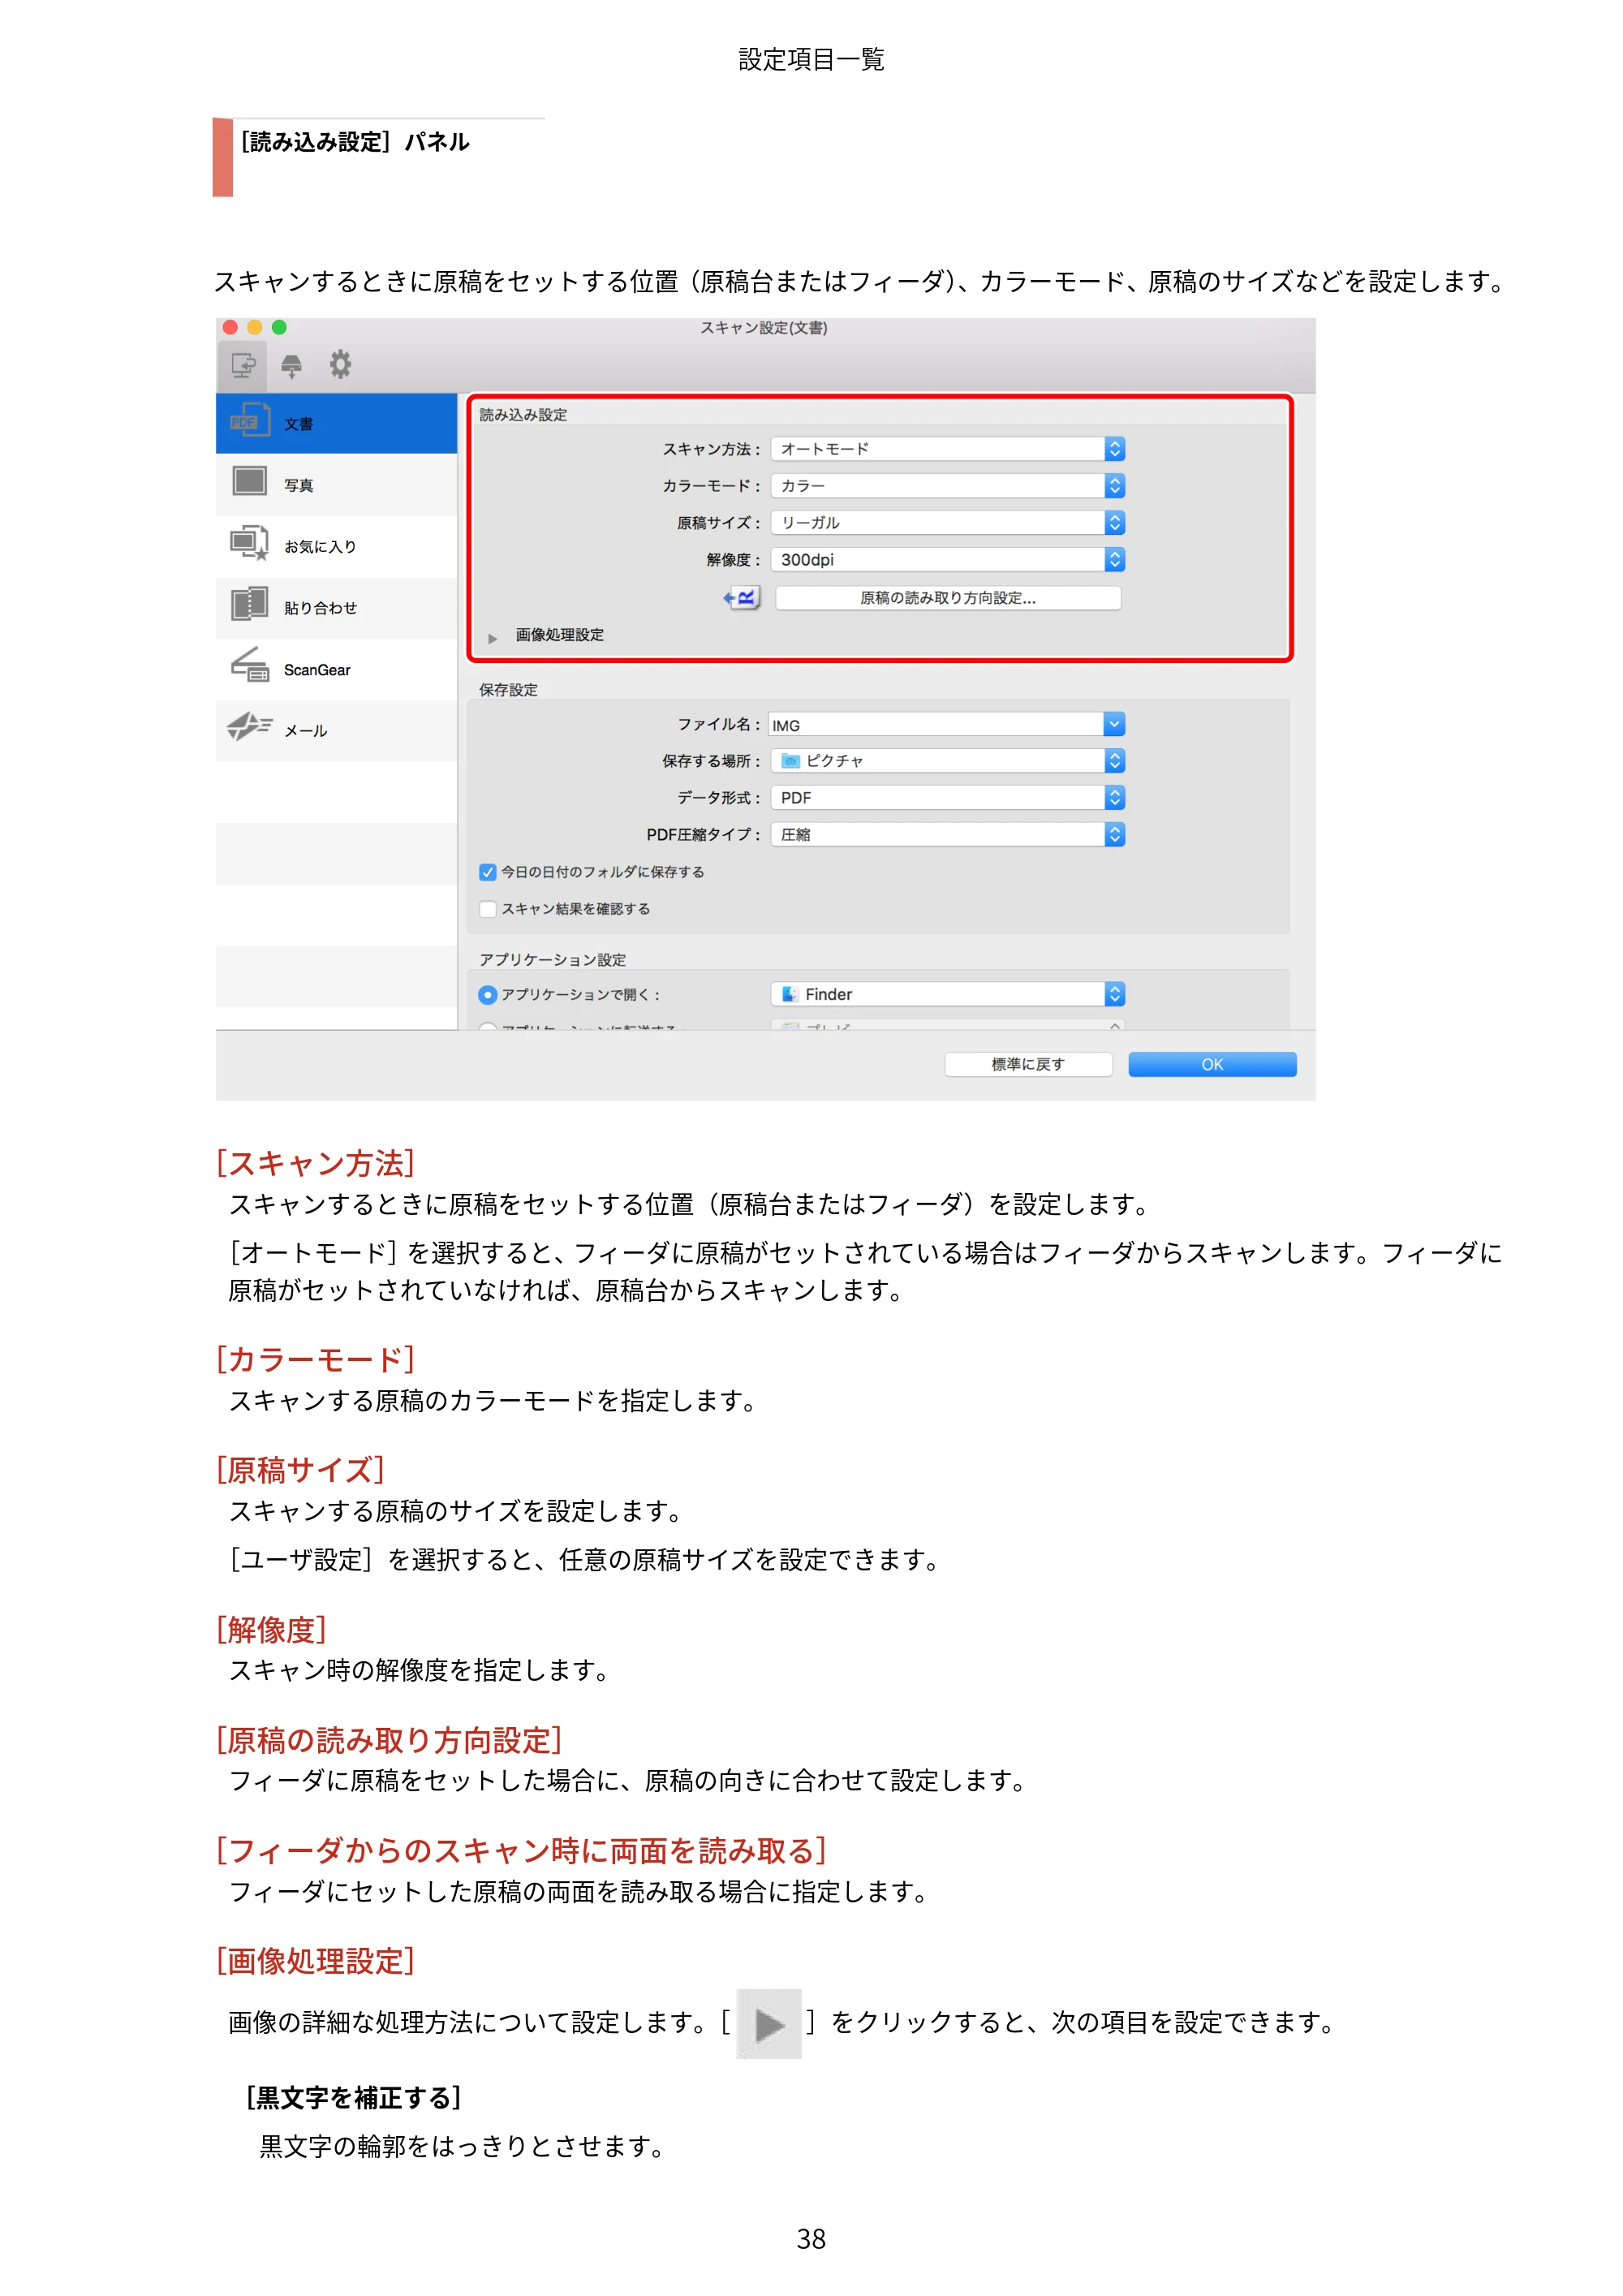Open the スキャン方法 dropdown

click(x=947, y=449)
